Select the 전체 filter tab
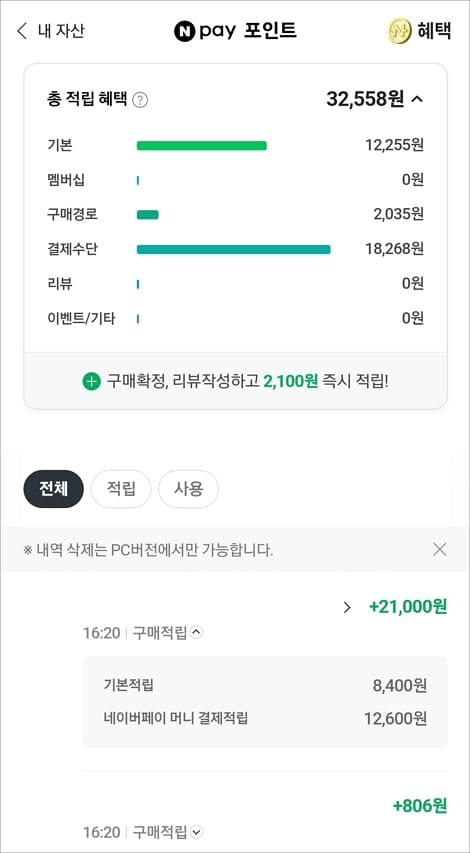The height and width of the screenshot is (853, 470). pyautogui.click(x=54, y=489)
